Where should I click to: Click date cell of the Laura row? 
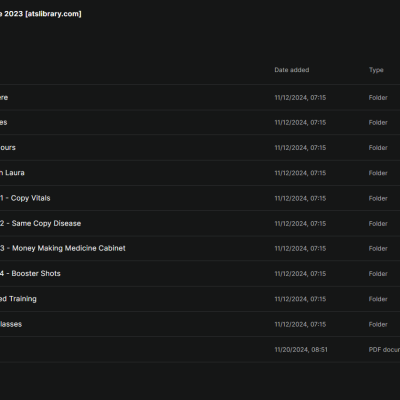(300, 173)
